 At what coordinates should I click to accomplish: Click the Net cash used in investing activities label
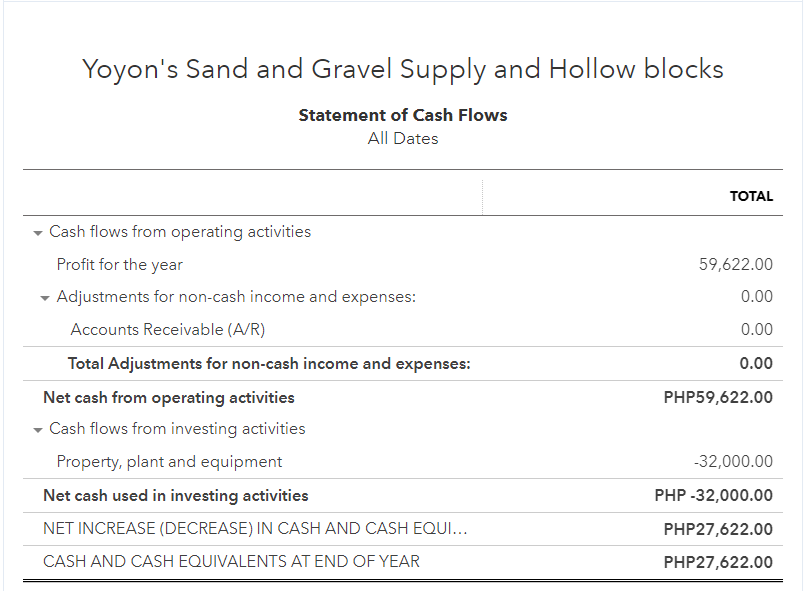[x=176, y=496]
